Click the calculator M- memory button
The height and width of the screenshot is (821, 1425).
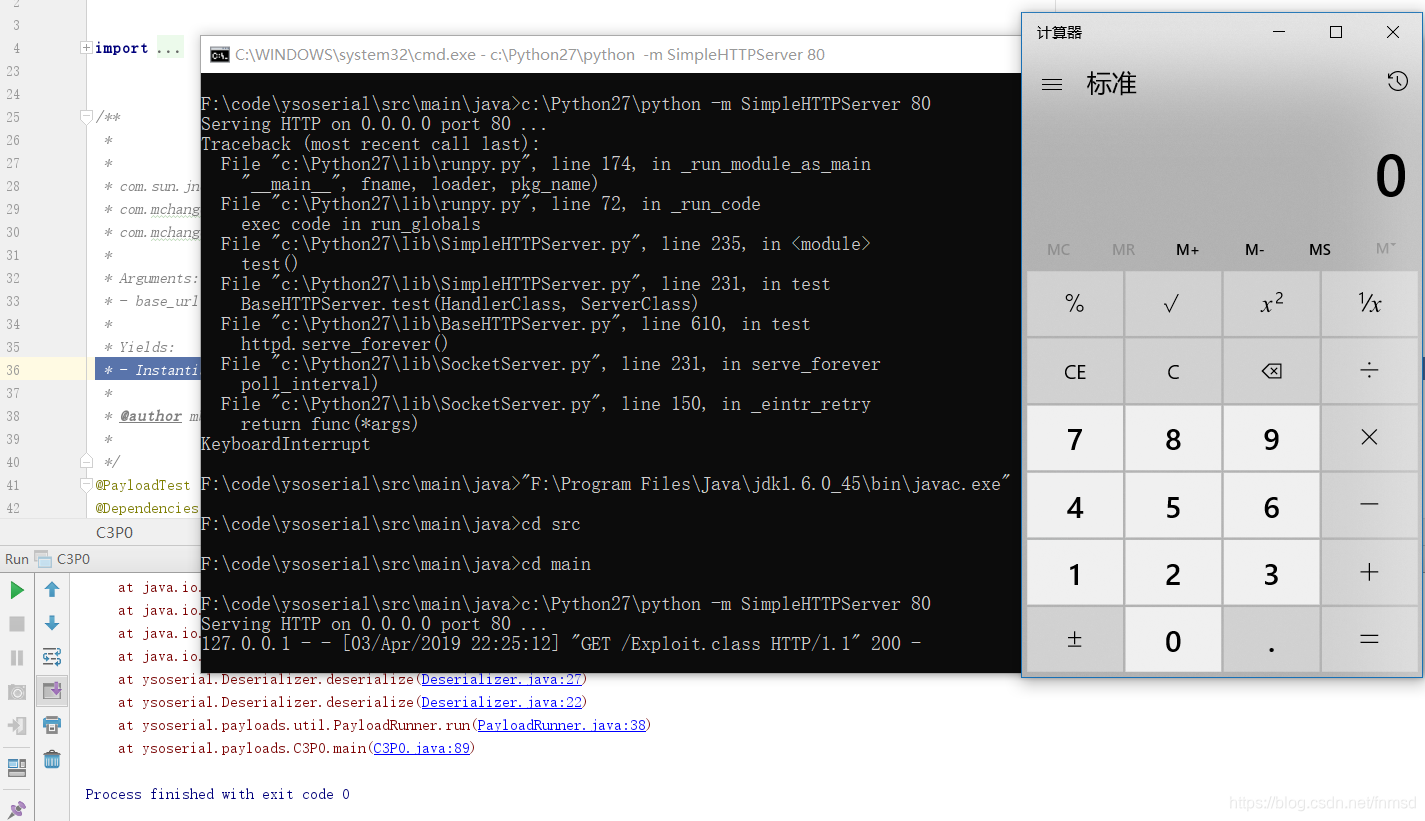1254,250
